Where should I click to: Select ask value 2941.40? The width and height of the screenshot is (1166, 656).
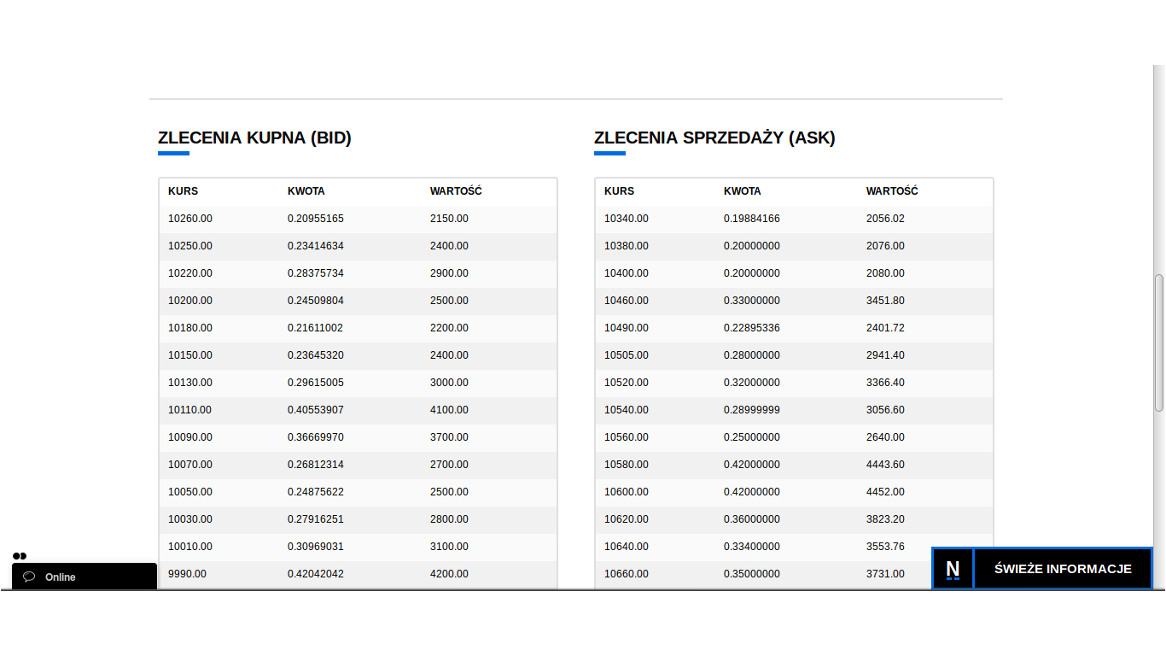point(886,356)
